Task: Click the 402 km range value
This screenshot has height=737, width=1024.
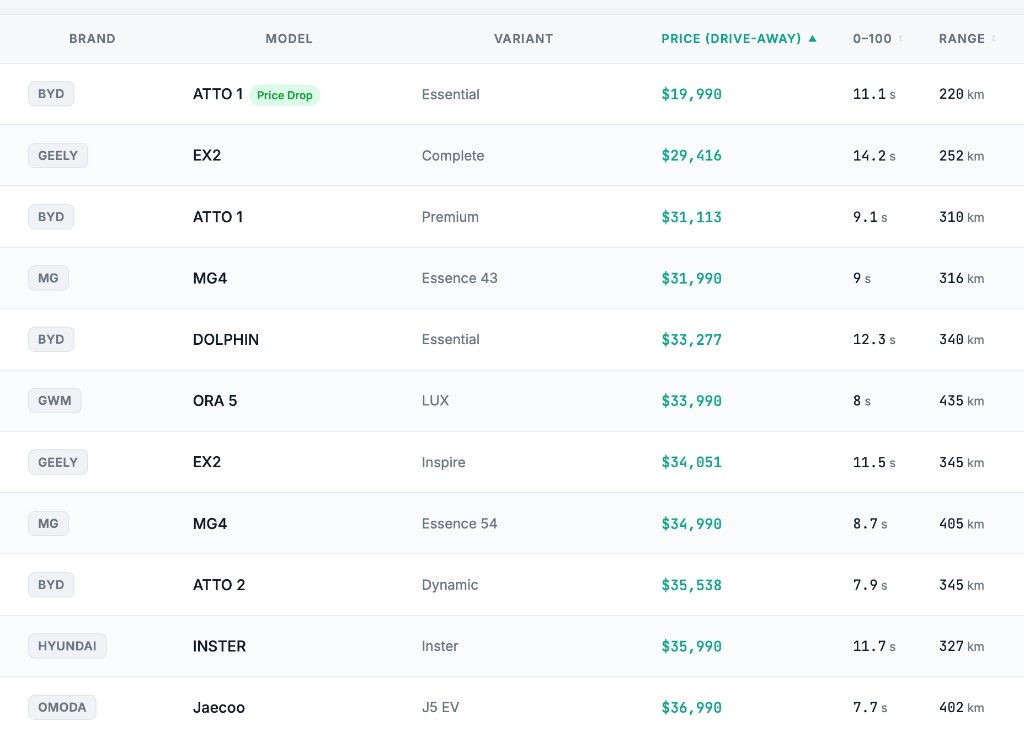Action: [961, 708]
